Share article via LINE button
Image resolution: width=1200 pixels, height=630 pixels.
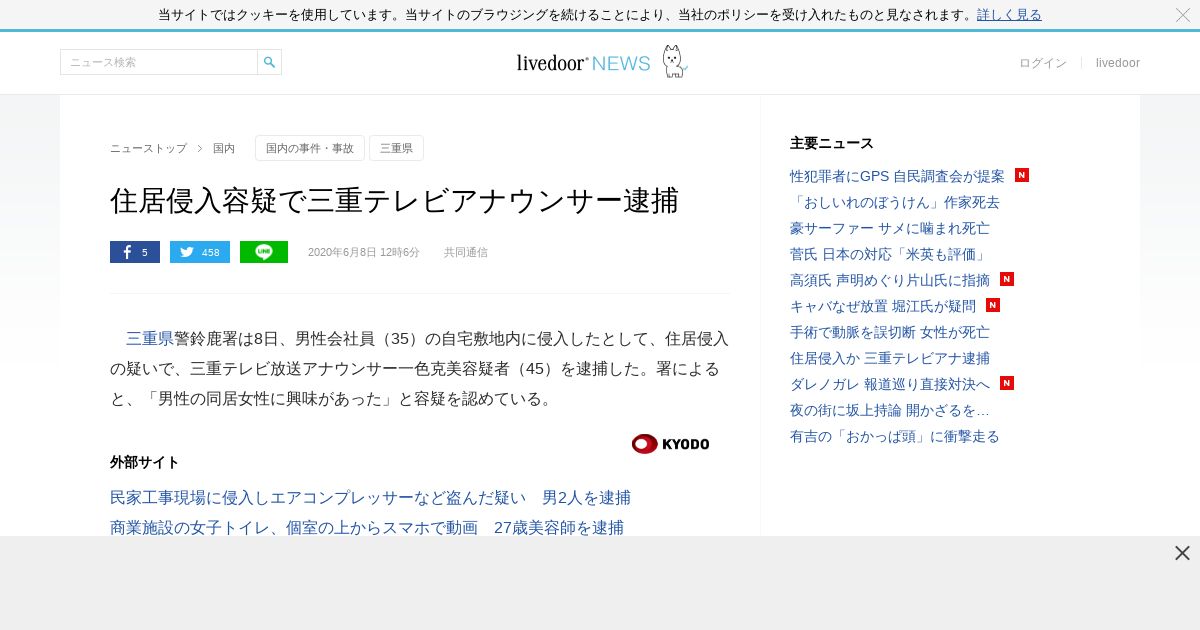pyautogui.click(x=264, y=252)
